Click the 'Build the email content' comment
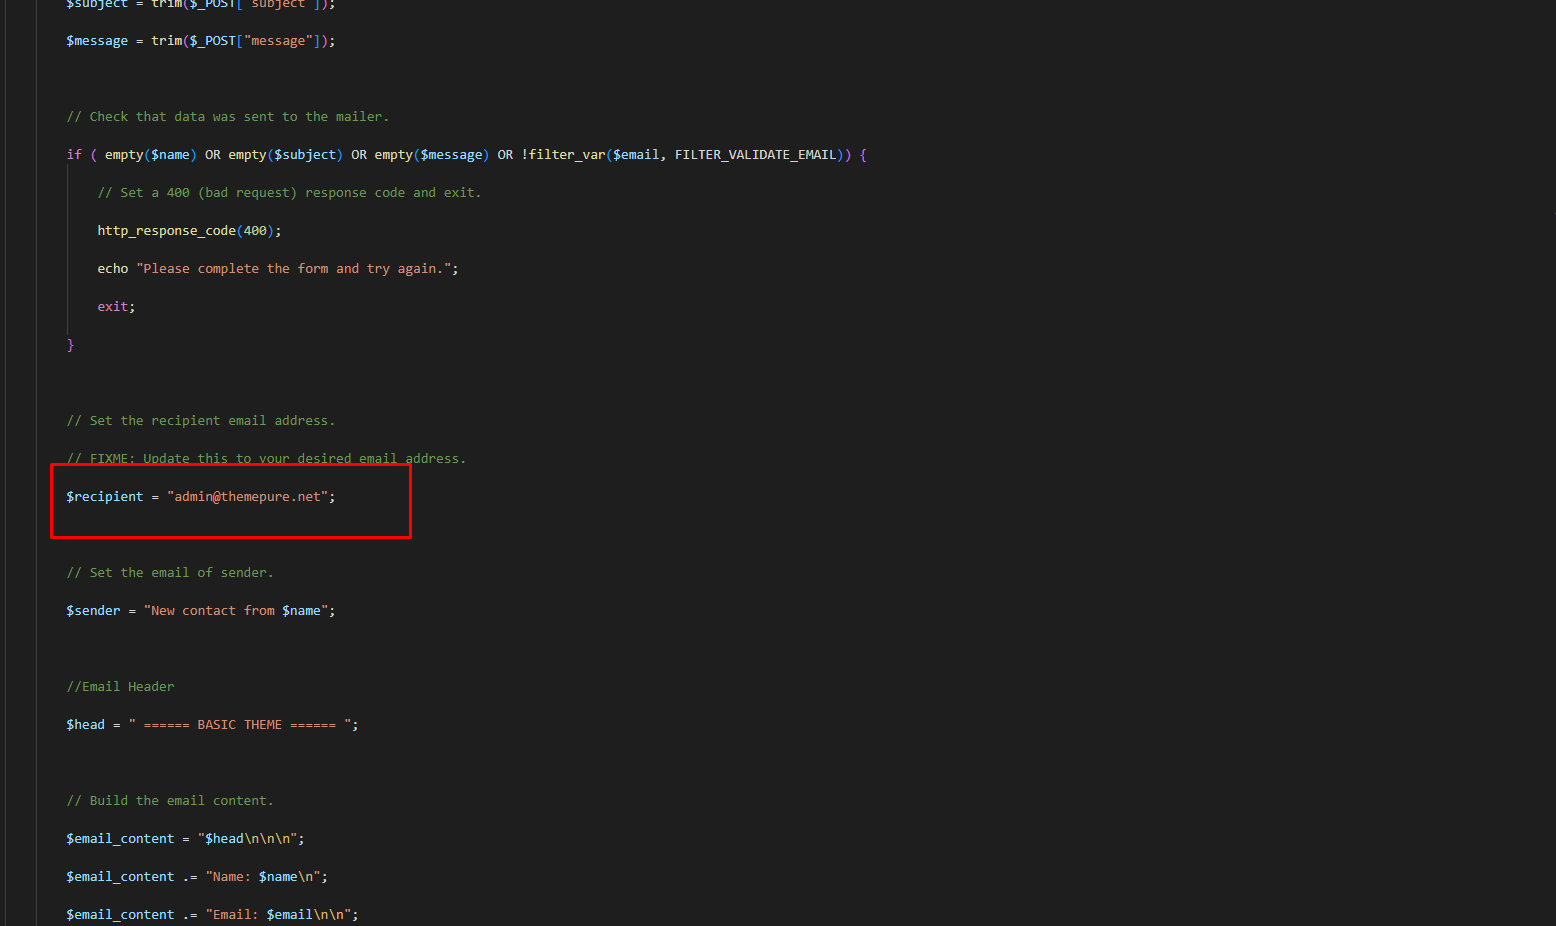The image size is (1556, 926). pyautogui.click(x=169, y=801)
